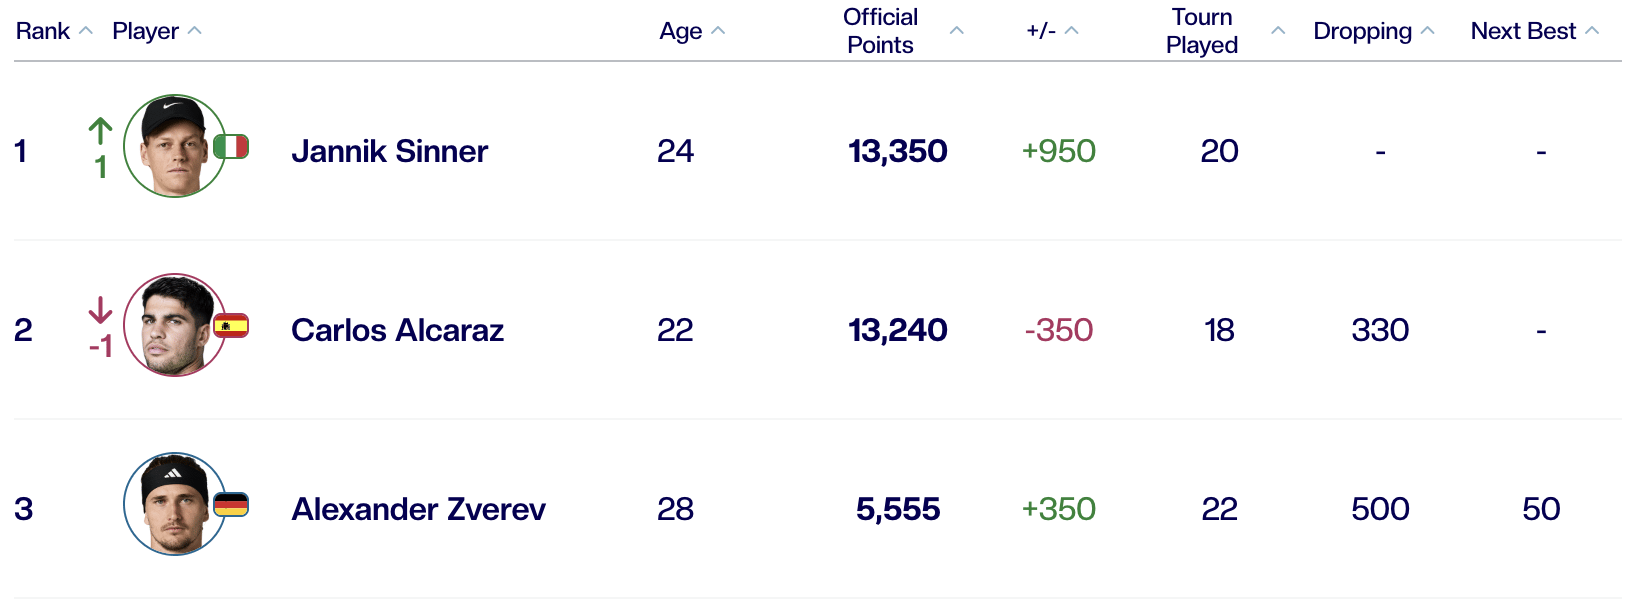Sort by Official Points chevron
The height and width of the screenshot is (606, 1634).
[x=956, y=31]
